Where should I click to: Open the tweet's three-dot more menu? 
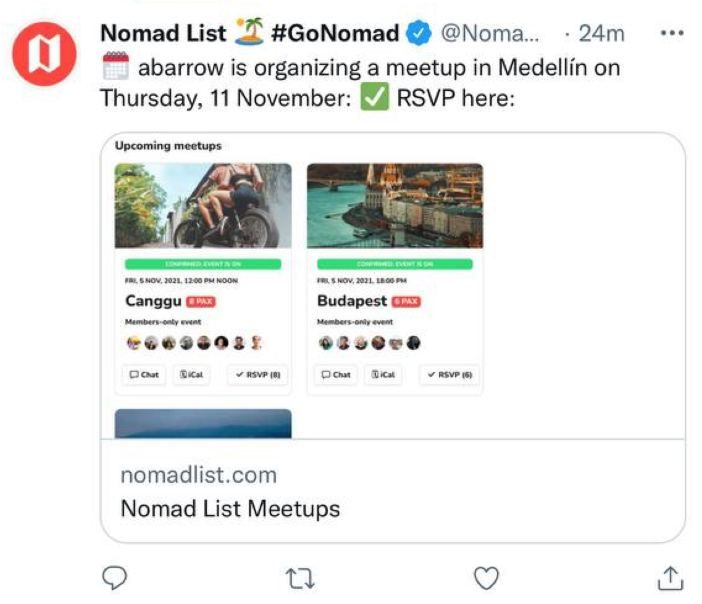[x=671, y=33]
